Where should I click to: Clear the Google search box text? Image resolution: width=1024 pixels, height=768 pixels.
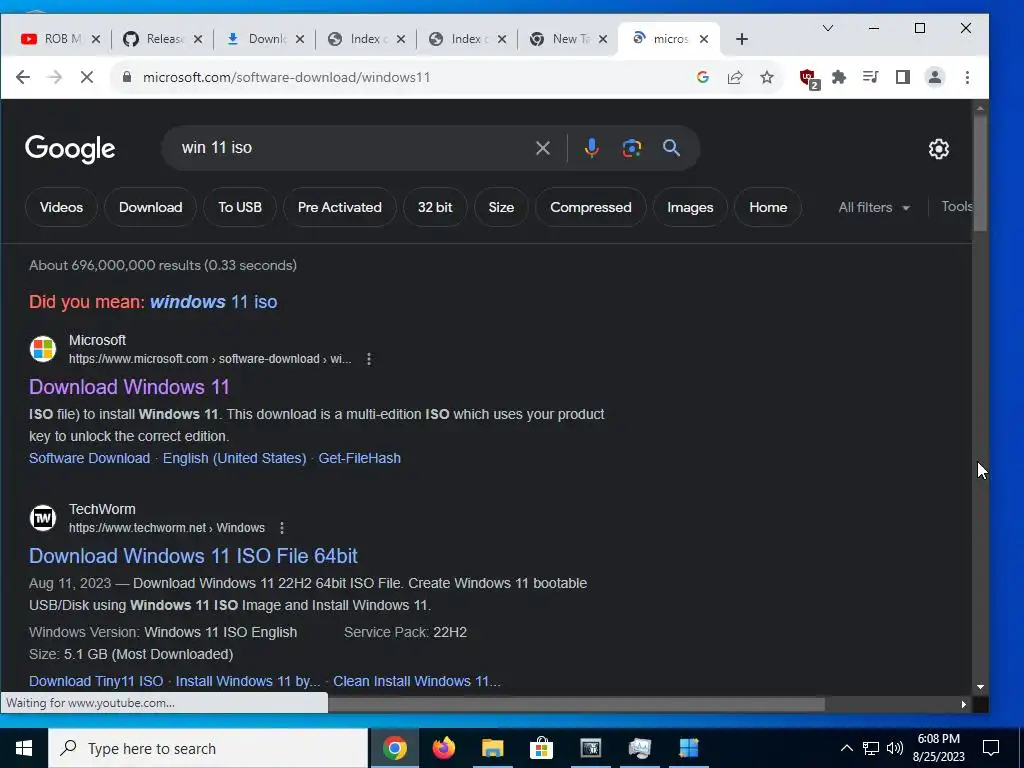click(543, 148)
